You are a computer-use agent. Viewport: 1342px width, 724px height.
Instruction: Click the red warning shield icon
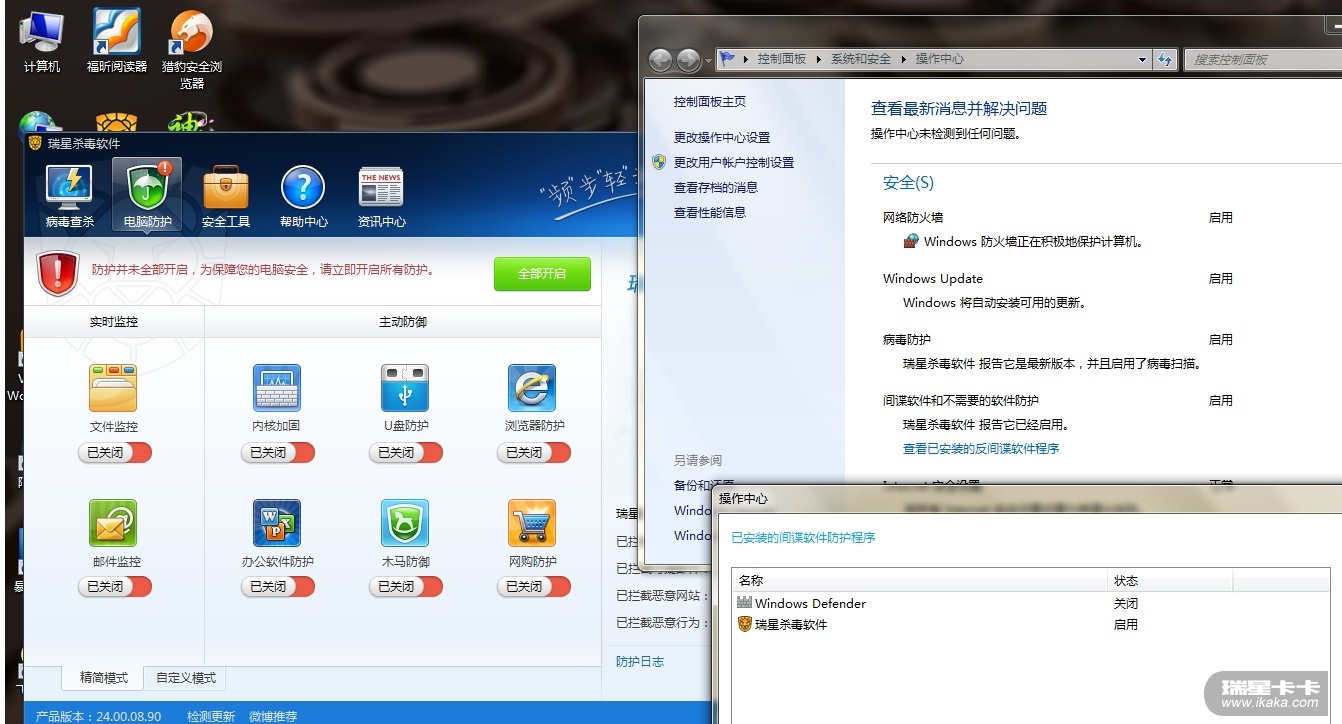tap(58, 273)
